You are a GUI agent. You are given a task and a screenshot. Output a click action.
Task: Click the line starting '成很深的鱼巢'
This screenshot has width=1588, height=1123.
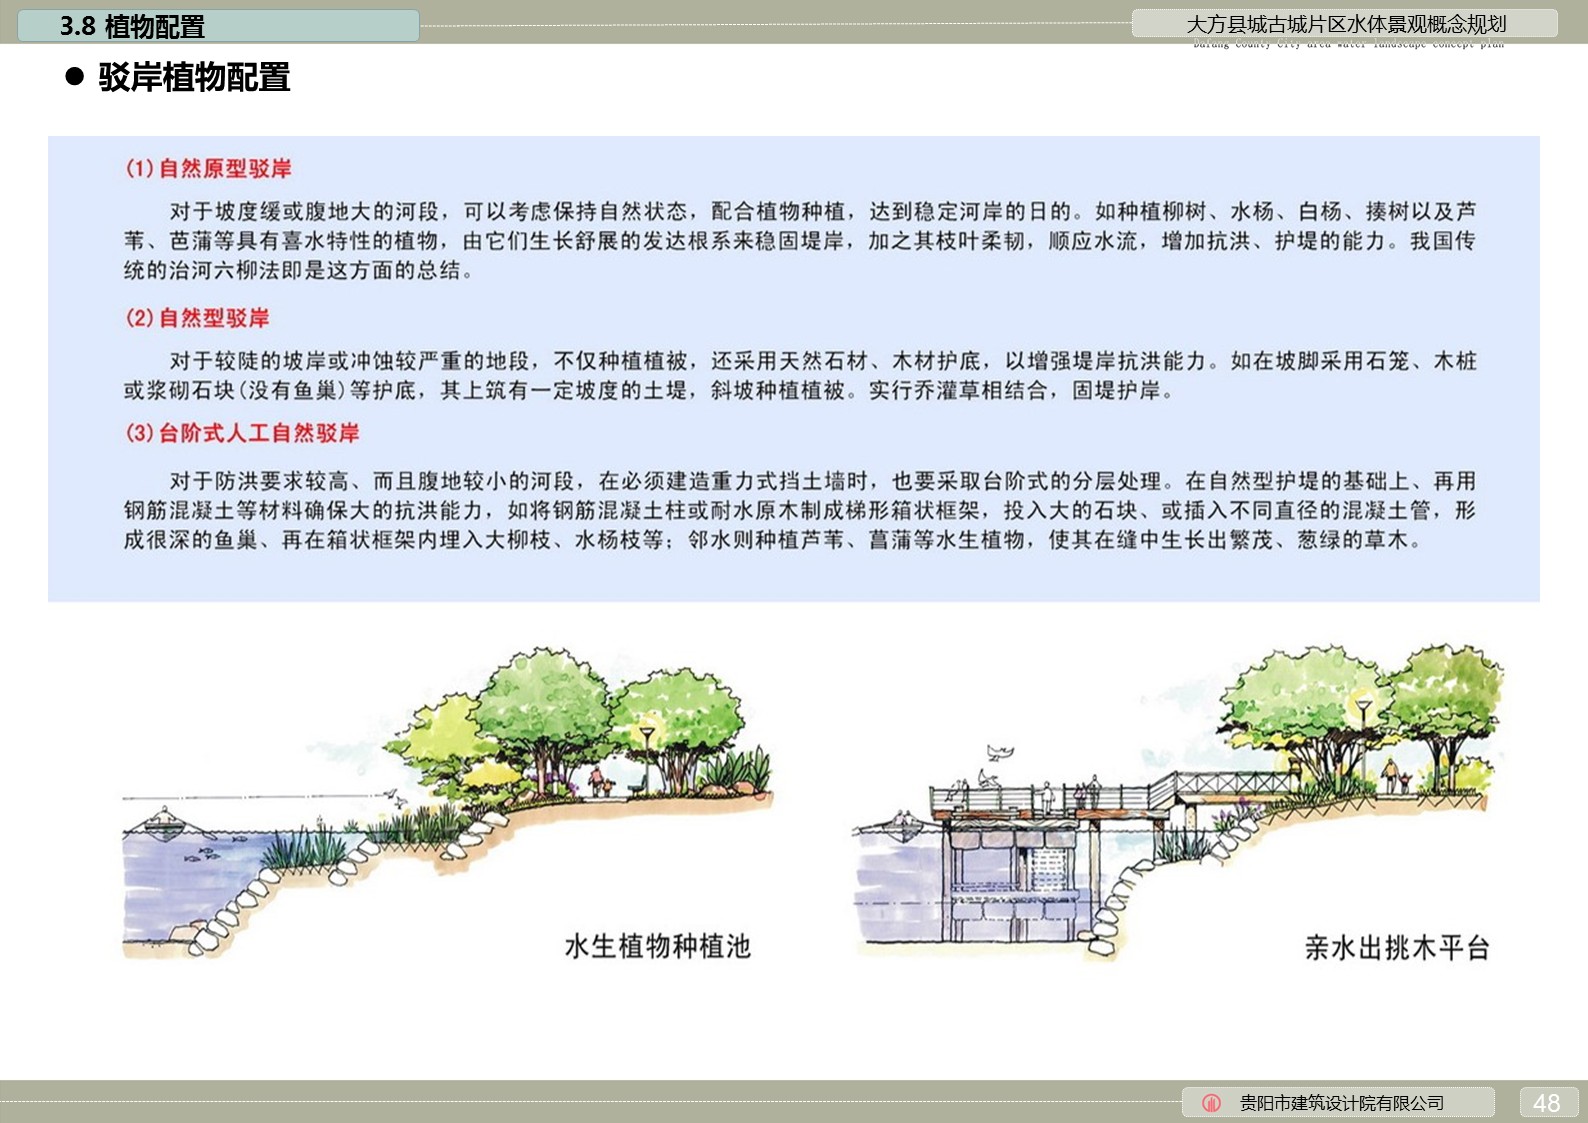coord(772,540)
